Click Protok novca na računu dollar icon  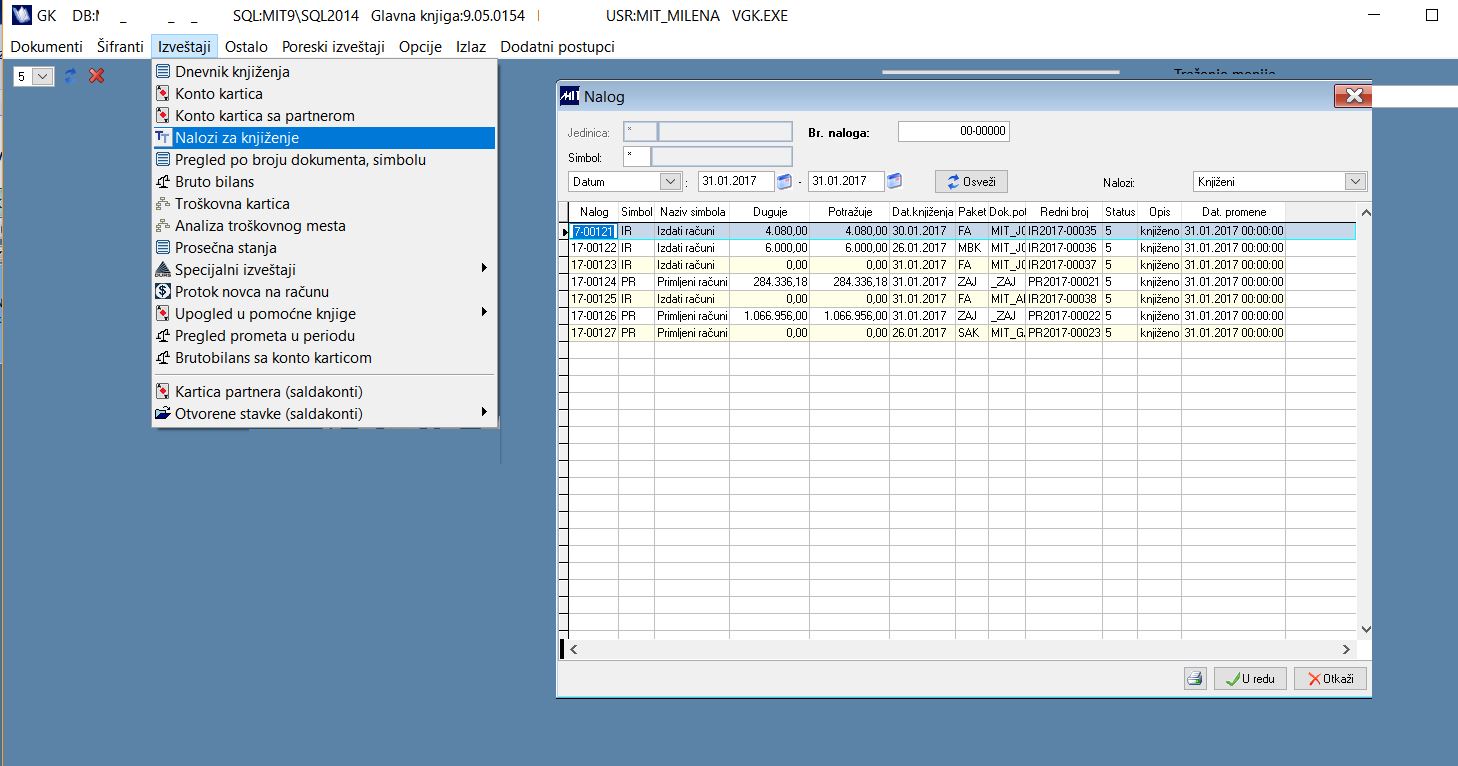(x=164, y=292)
